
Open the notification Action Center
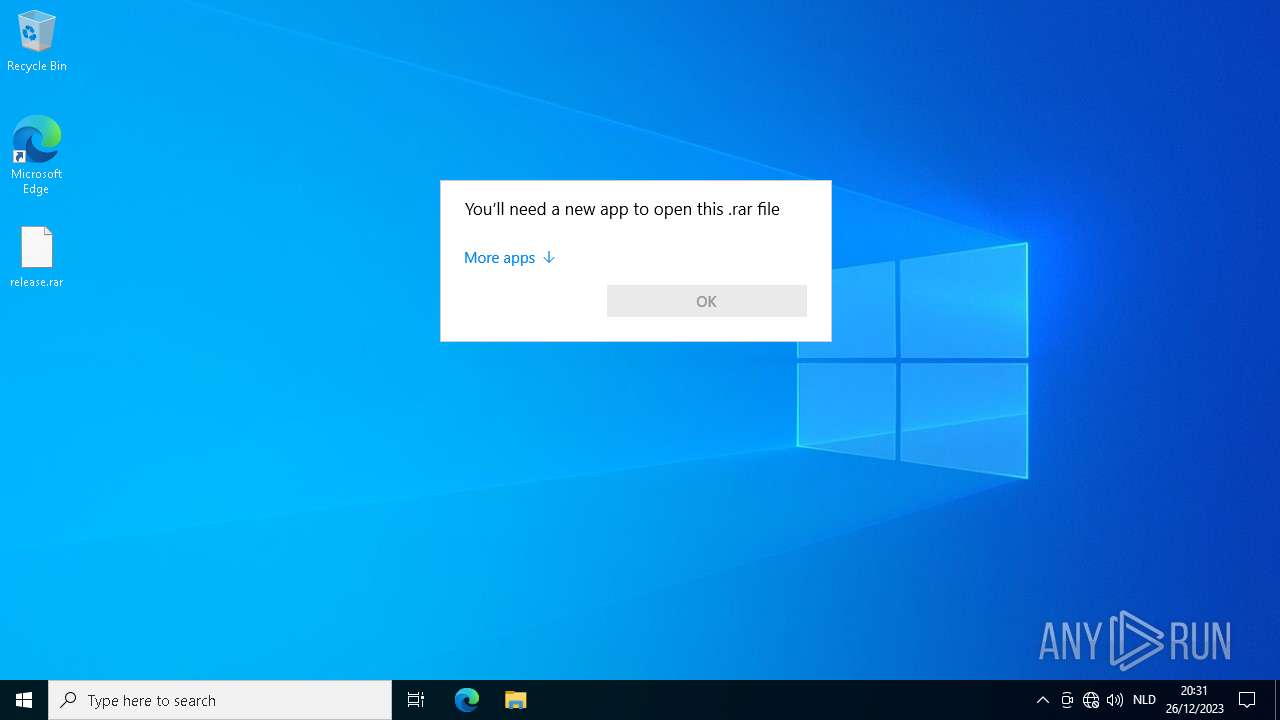[x=1247, y=700]
